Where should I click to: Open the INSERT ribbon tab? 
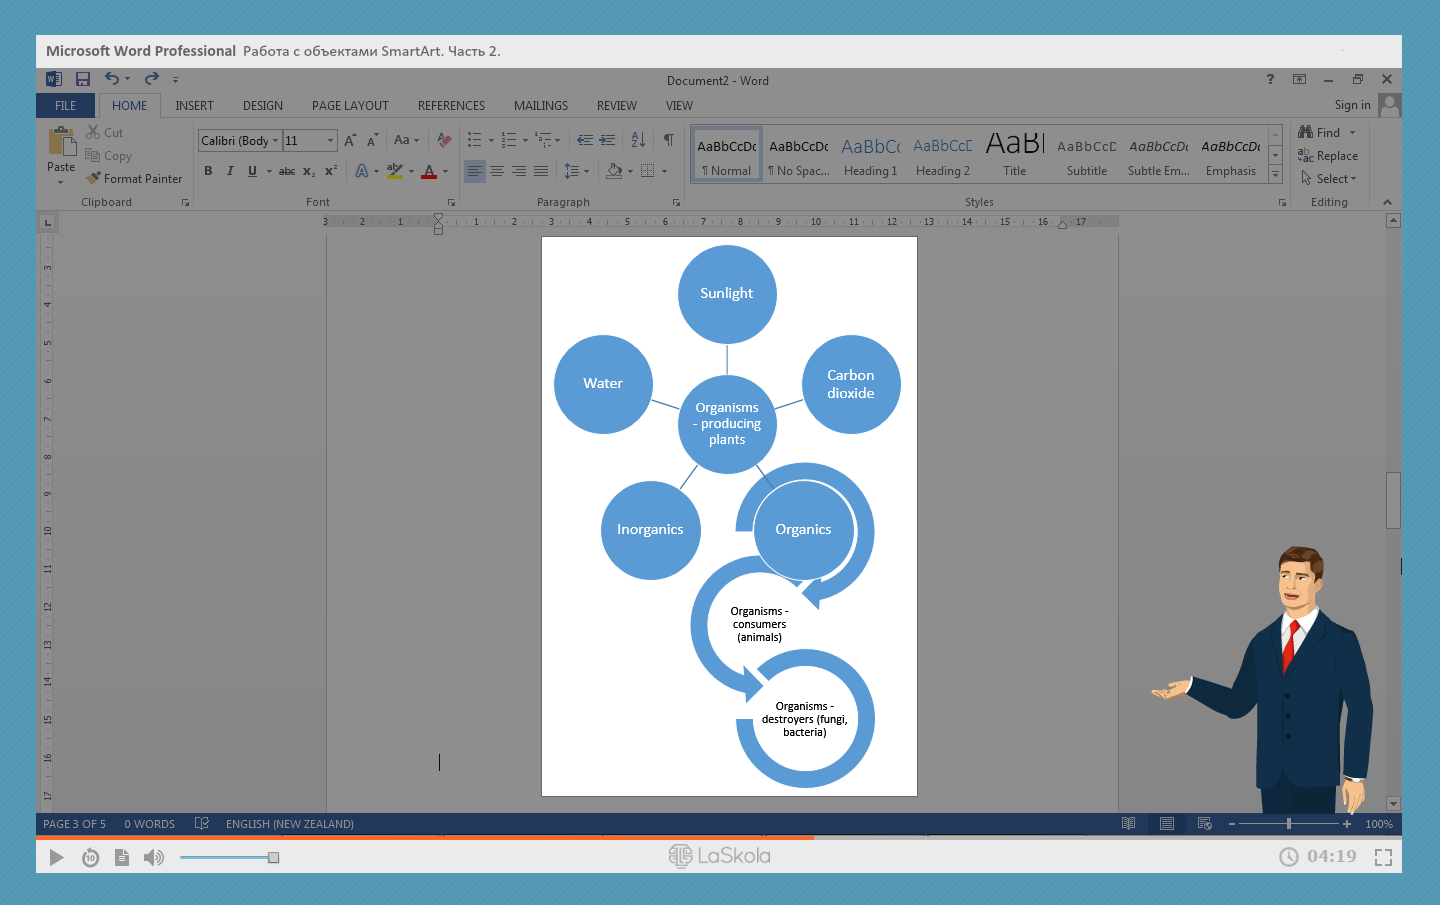pos(194,106)
